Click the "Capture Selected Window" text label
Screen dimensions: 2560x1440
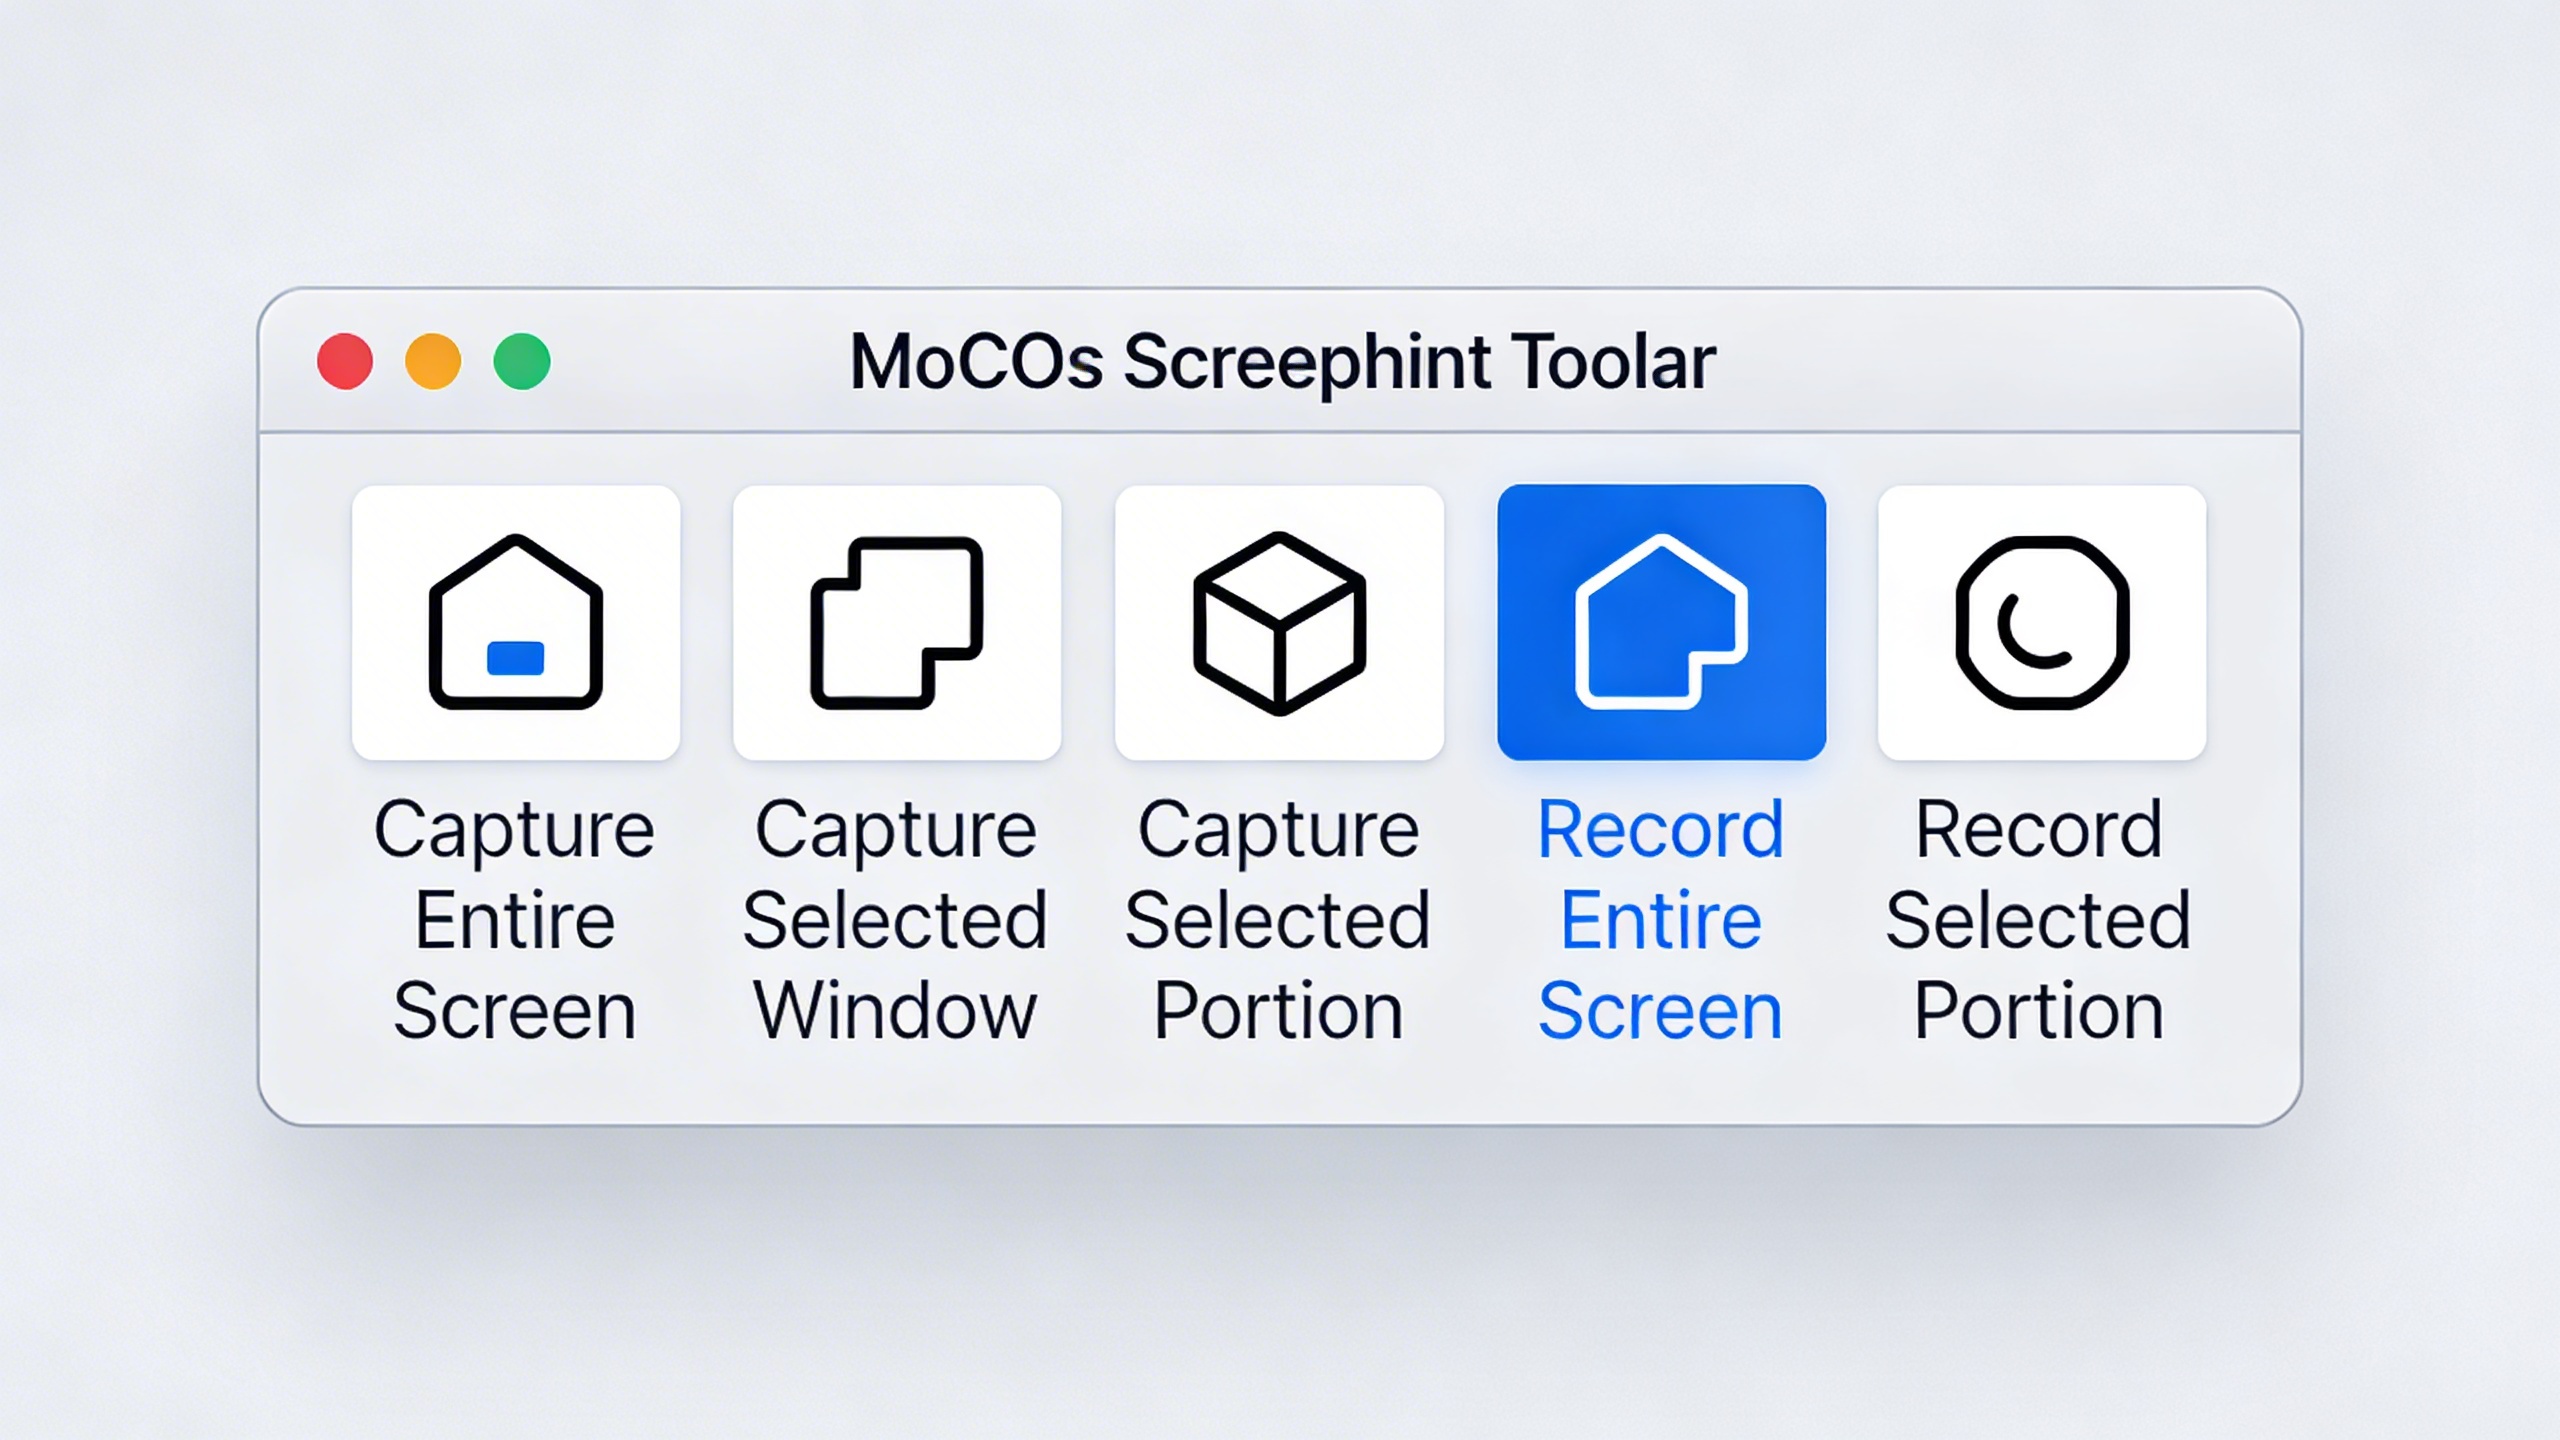pos(896,920)
